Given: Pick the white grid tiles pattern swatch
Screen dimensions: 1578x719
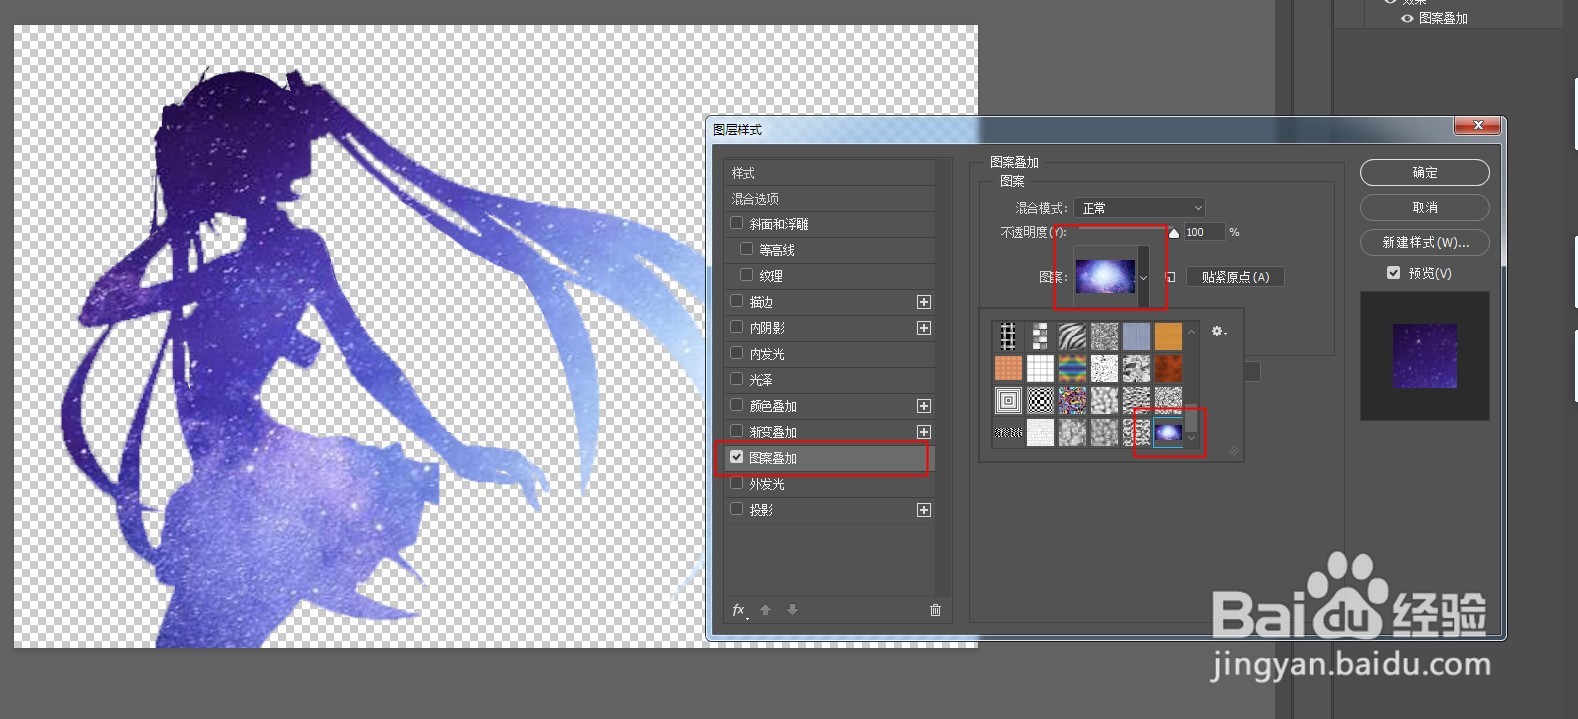Looking at the screenshot, I should [x=1040, y=368].
